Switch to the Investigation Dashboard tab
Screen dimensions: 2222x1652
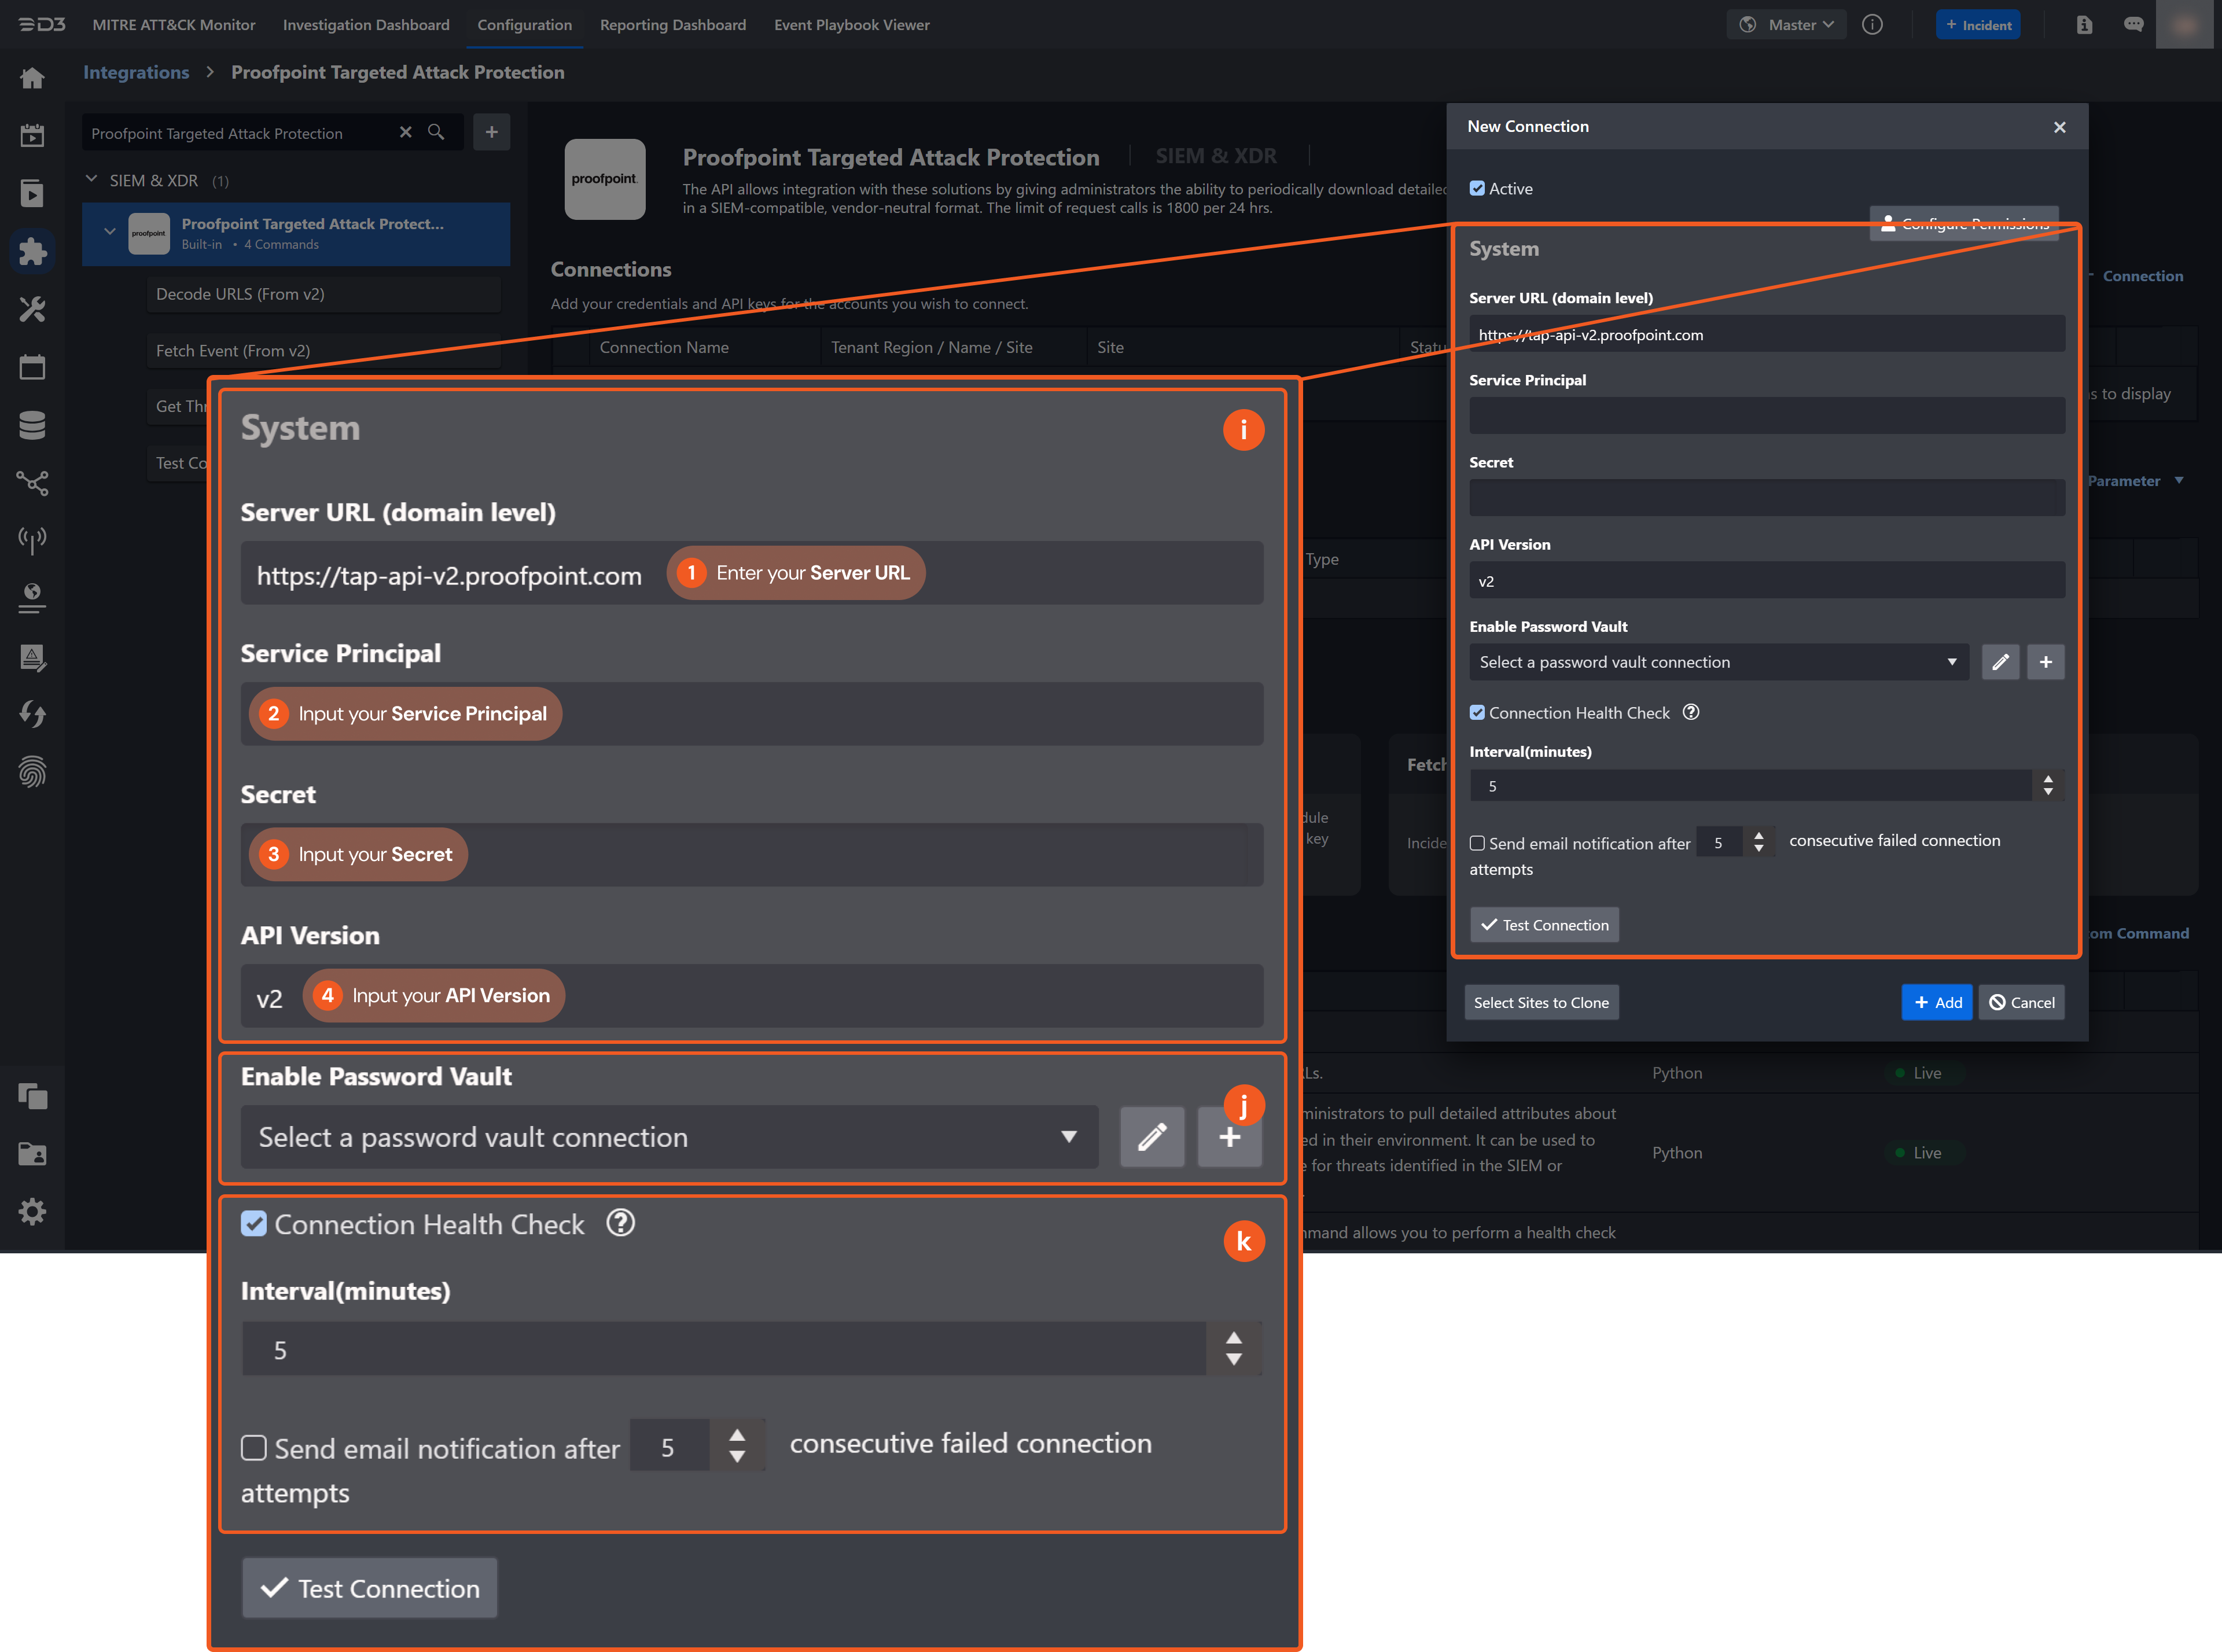[366, 25]
